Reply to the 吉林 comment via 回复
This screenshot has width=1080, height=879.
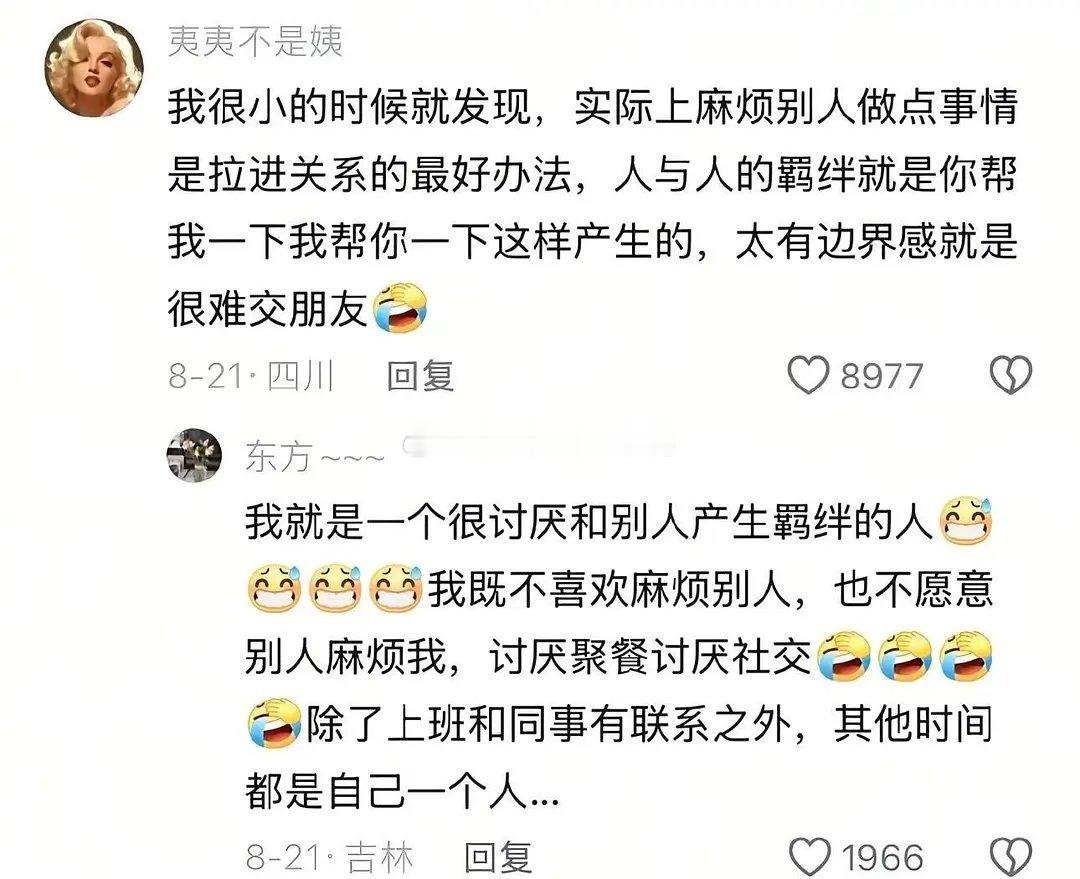tap(498, 858)
